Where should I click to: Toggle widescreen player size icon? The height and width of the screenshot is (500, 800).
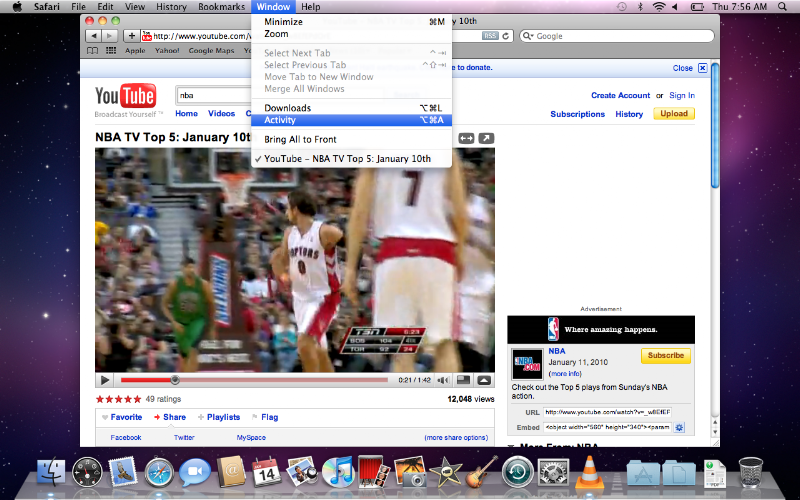[x=466, y=138]
